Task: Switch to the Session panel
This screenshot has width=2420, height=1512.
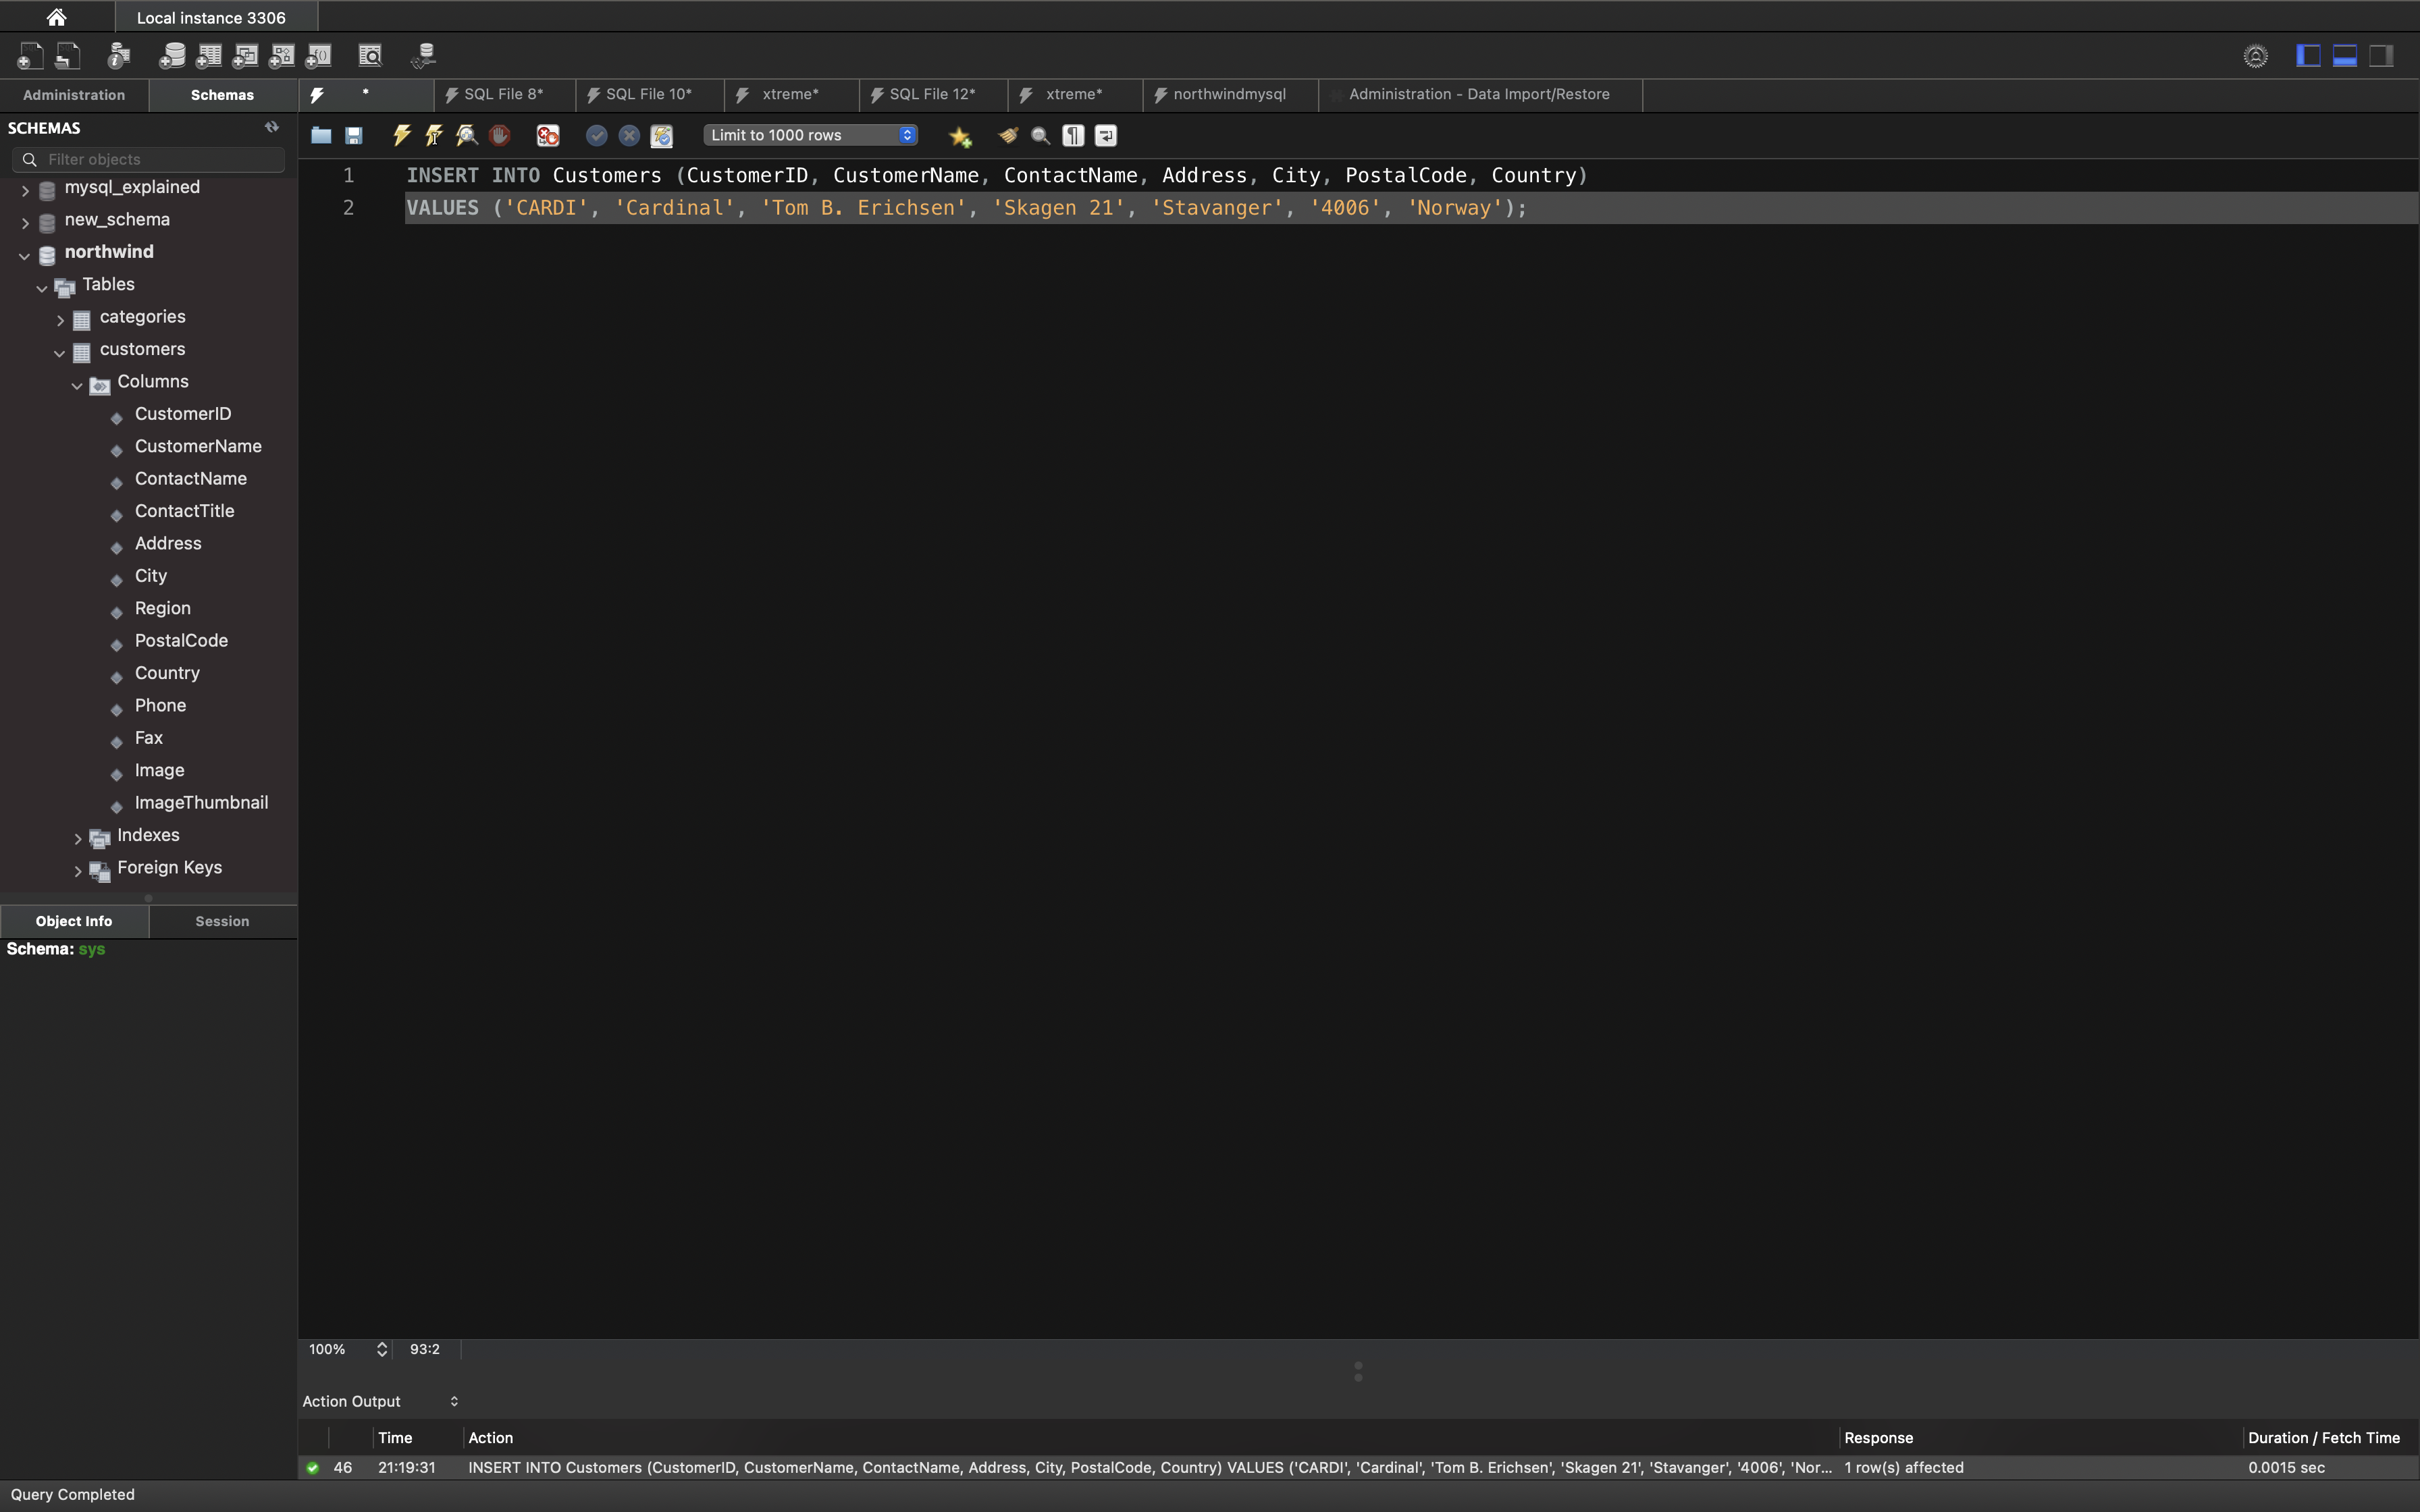Action: pyautogui.click(x=222, y=921)
